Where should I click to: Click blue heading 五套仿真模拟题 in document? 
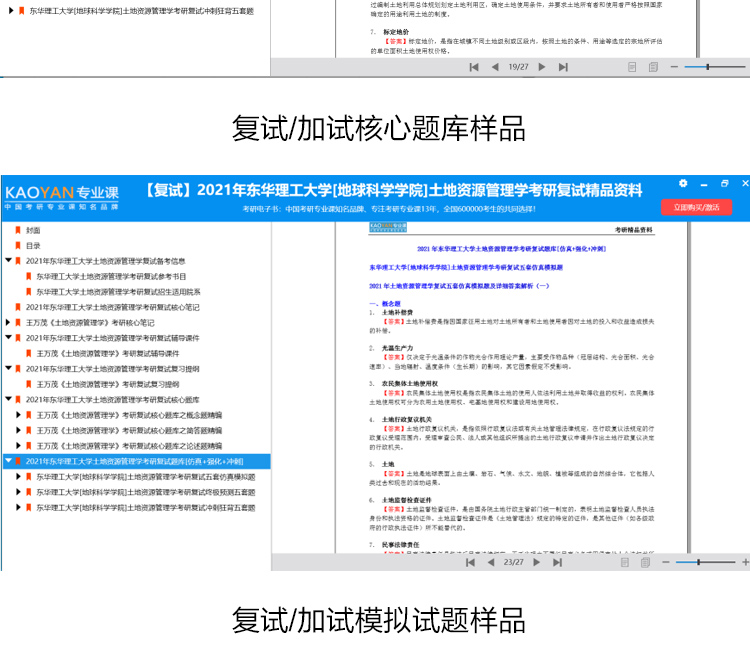tap(466, 267)
